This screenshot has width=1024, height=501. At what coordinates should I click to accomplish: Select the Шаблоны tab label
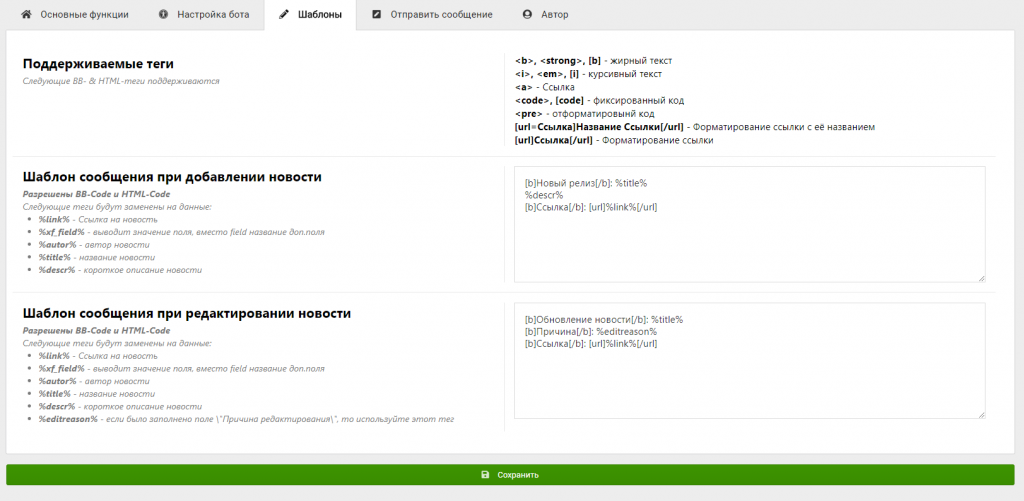(320, 15)
